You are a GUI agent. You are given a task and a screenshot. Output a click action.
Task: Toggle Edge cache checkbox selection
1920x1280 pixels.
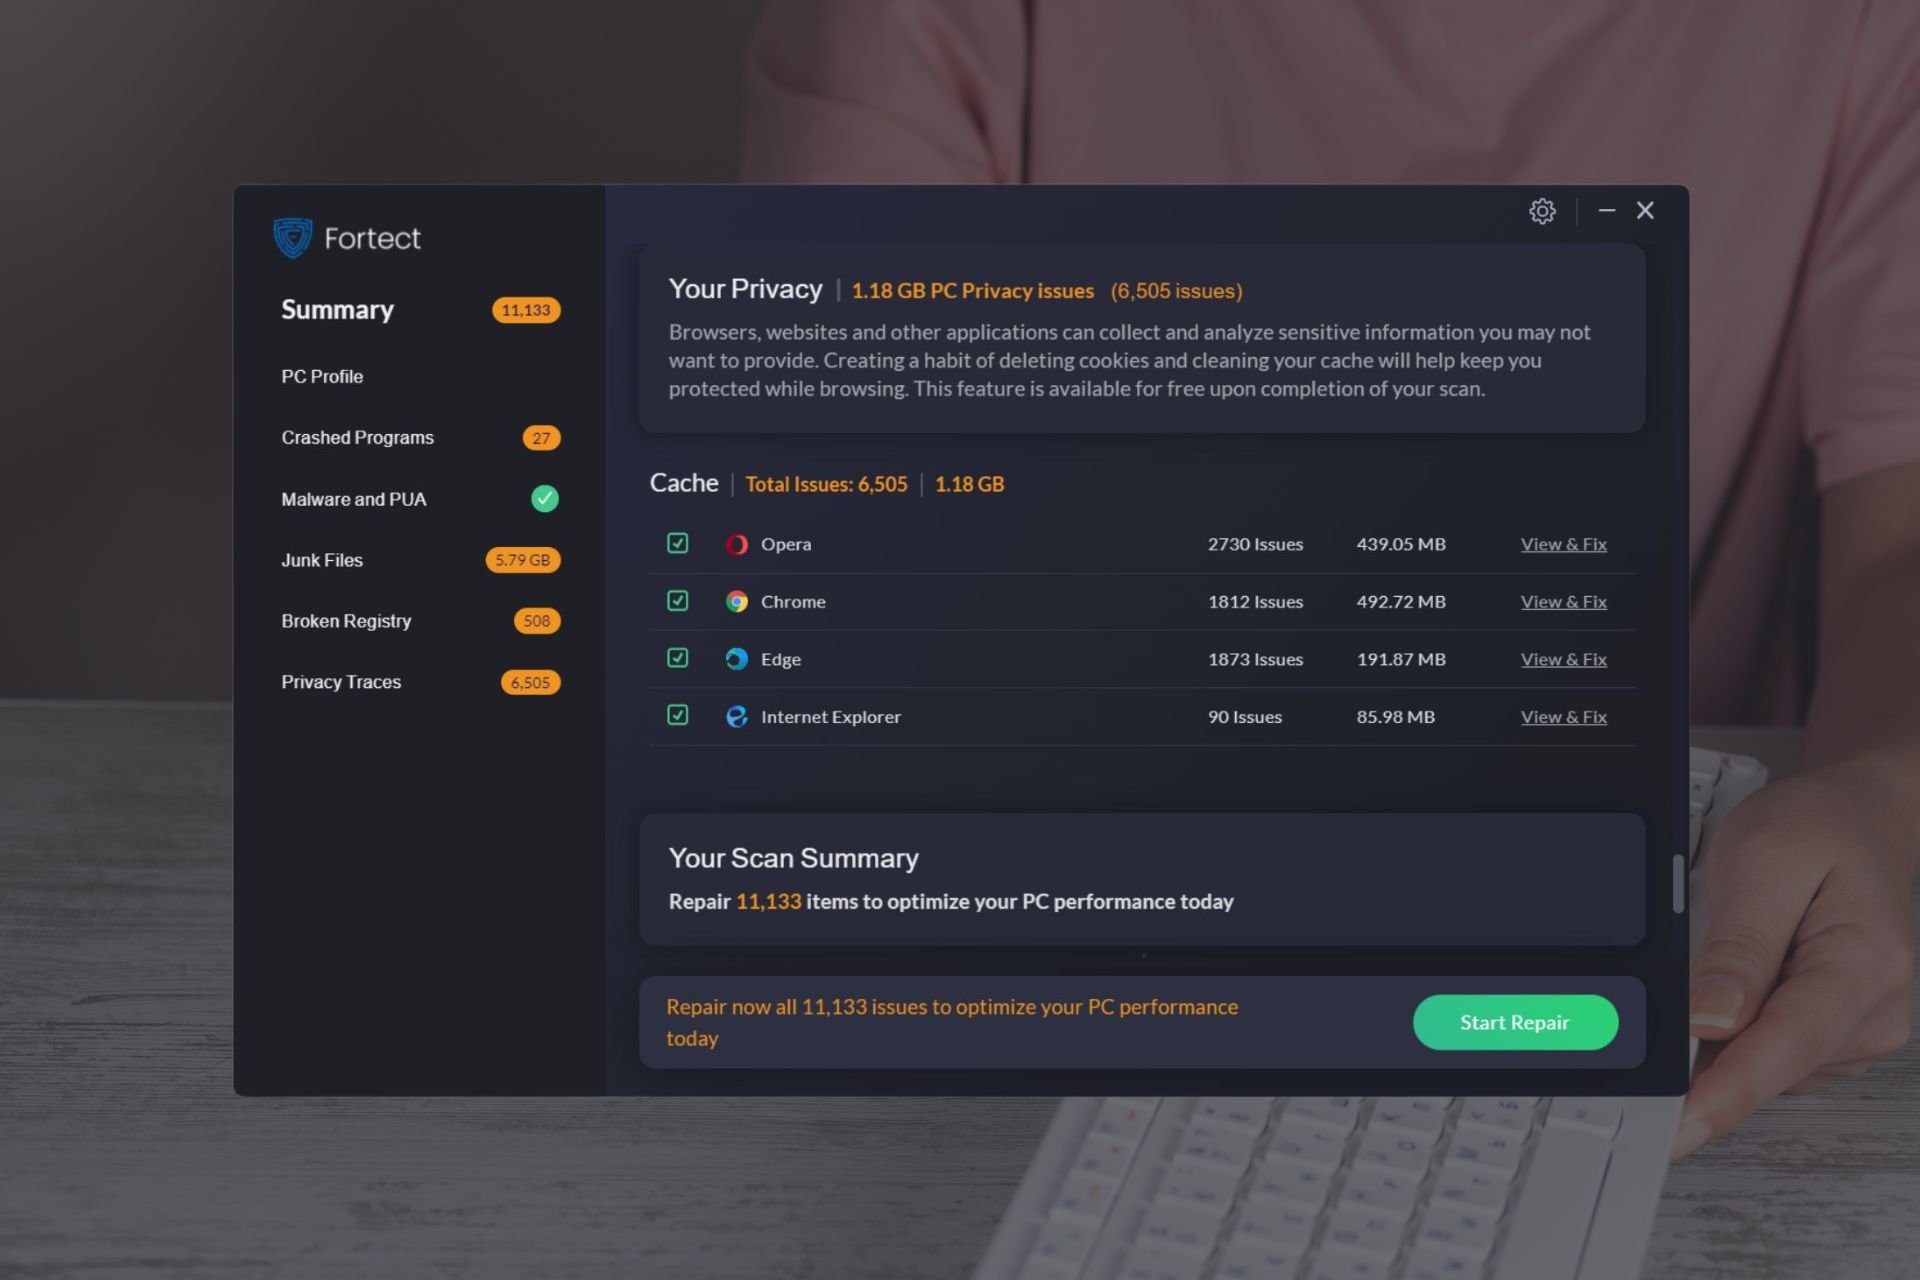pyautogui.click(x=677, y=657)
